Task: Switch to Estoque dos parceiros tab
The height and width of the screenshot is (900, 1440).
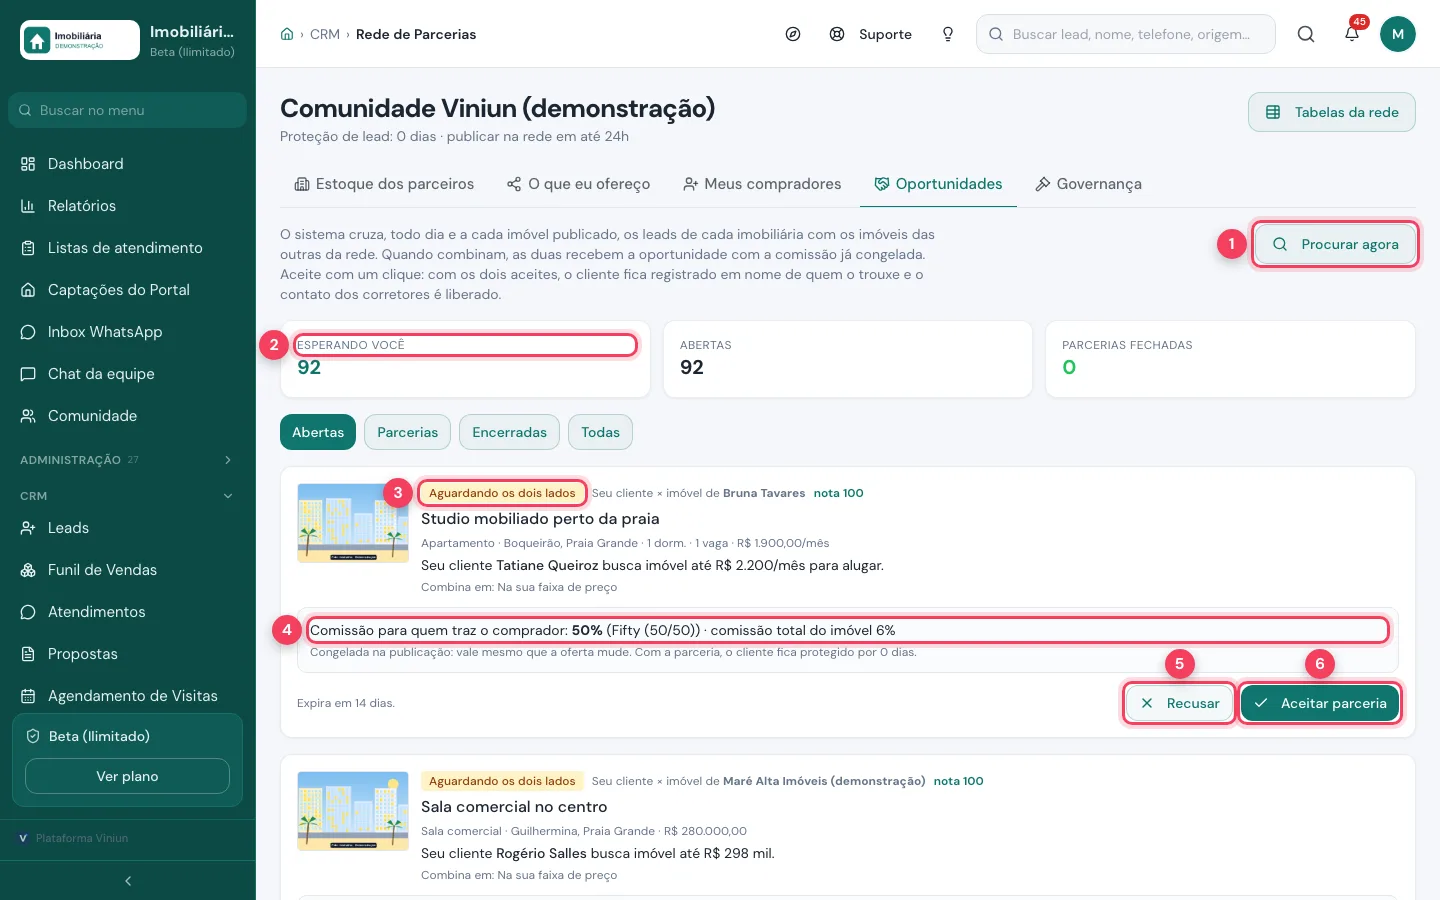Action: pyautogui.click(x=384, y=184)
